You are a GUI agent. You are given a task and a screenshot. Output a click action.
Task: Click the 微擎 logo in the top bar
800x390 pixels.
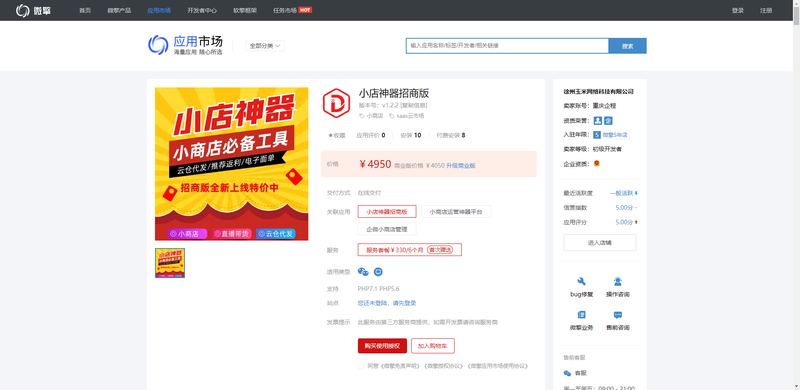pos(33,10)
